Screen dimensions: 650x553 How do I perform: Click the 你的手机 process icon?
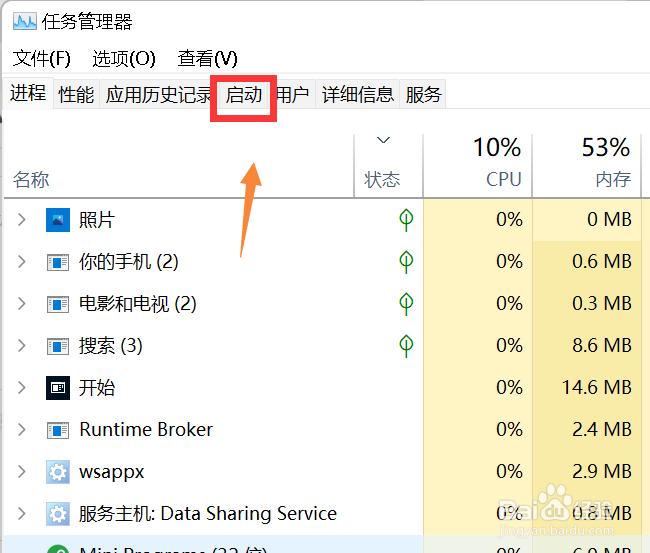click(x=58, y=262)
